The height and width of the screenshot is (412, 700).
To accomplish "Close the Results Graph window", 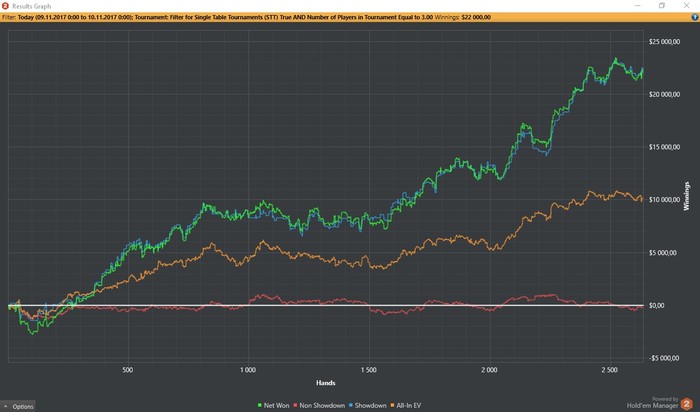I will [x=686, y=6].
